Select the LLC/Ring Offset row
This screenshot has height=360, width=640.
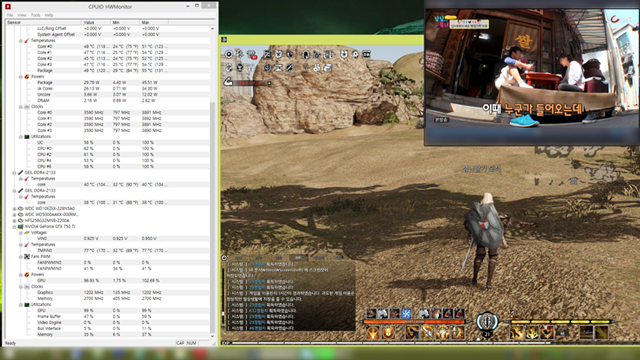[108, 29]
